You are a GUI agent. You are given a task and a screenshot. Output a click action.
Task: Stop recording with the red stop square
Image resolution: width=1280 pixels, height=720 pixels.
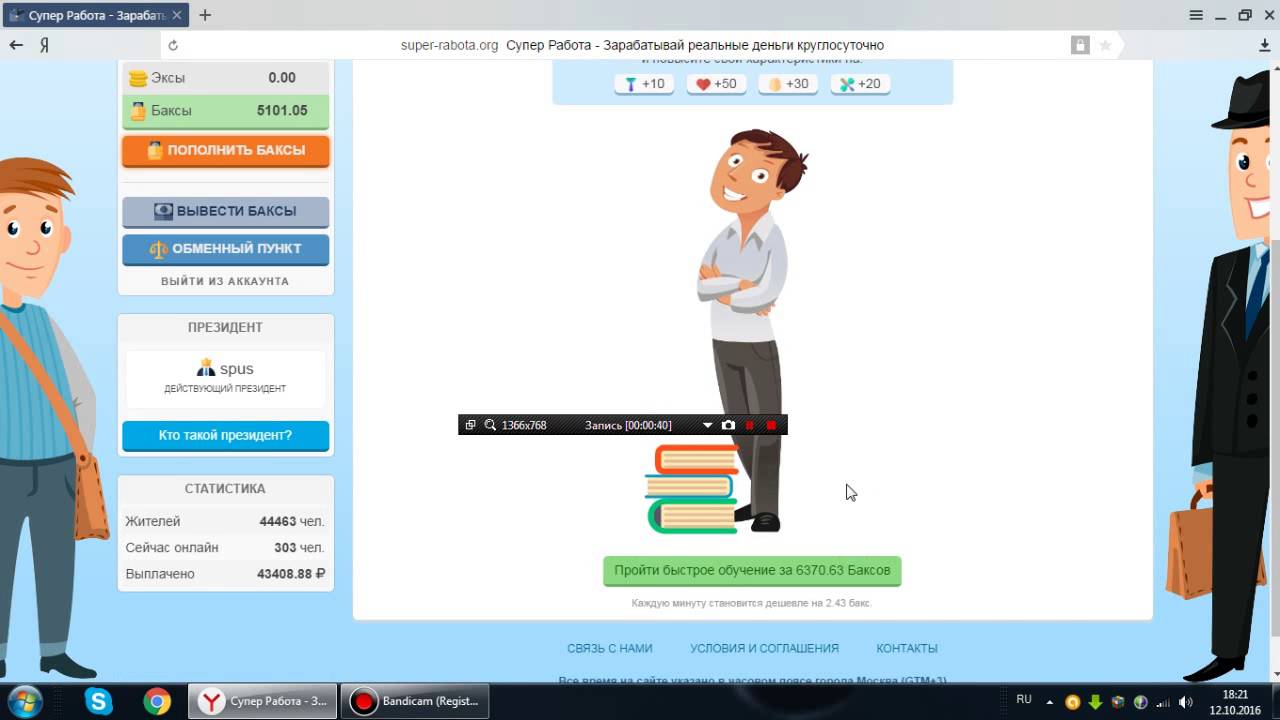tap(771, 425)
